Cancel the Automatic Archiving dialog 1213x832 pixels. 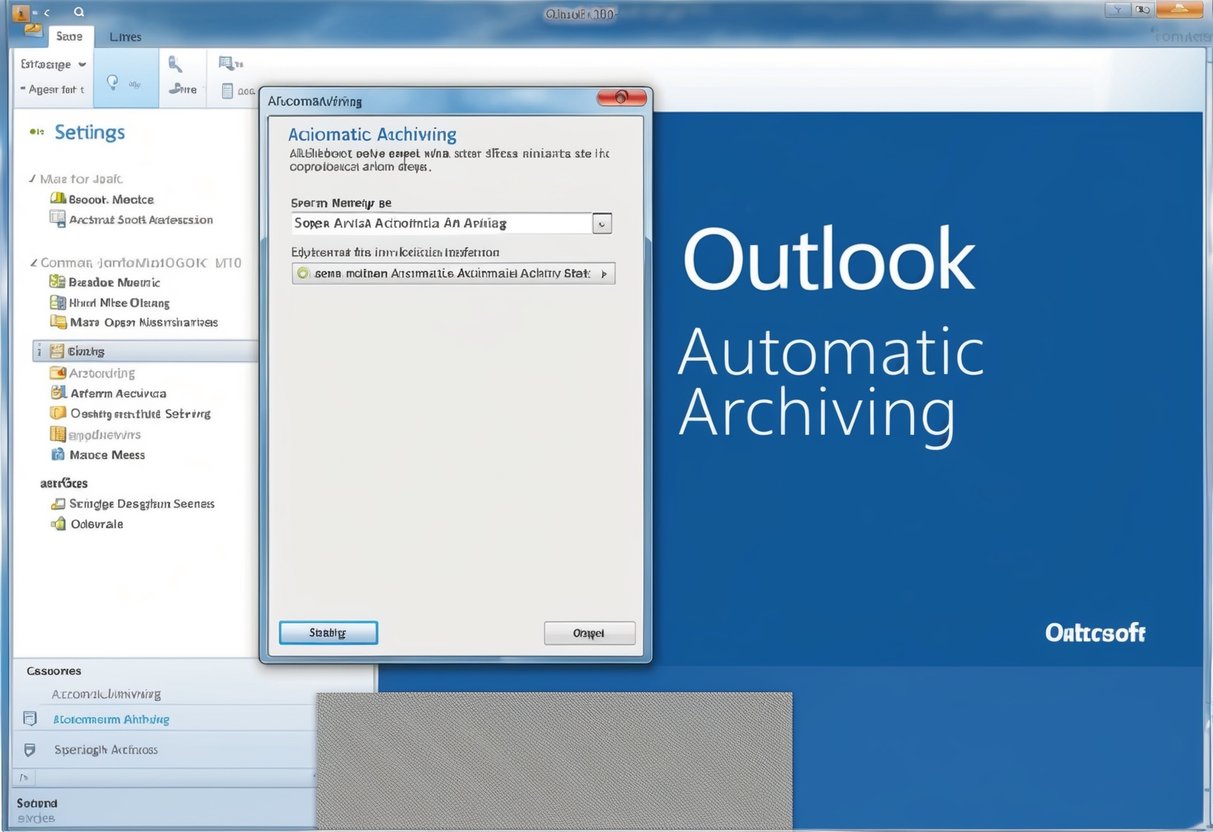coord(589,632)
